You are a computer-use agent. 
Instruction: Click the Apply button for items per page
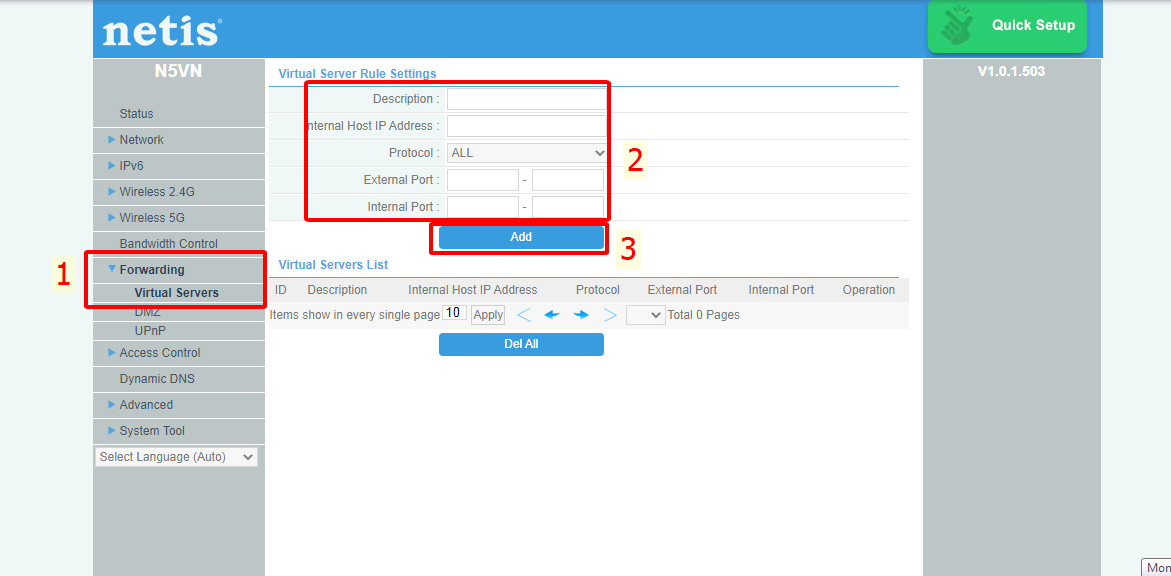click(x=487, y=314)
